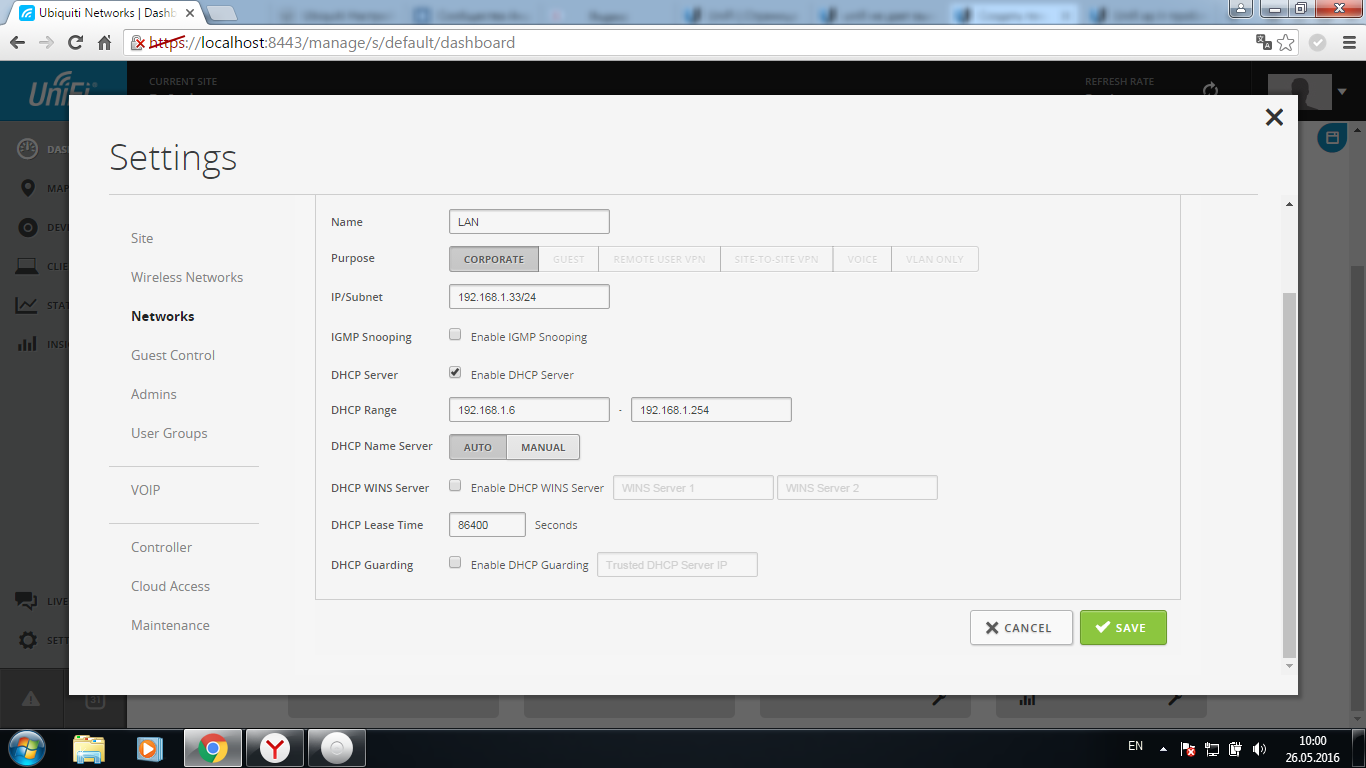Enable DHCP WINS Server checkbox
1366x768 pixels.
(455, 486)
